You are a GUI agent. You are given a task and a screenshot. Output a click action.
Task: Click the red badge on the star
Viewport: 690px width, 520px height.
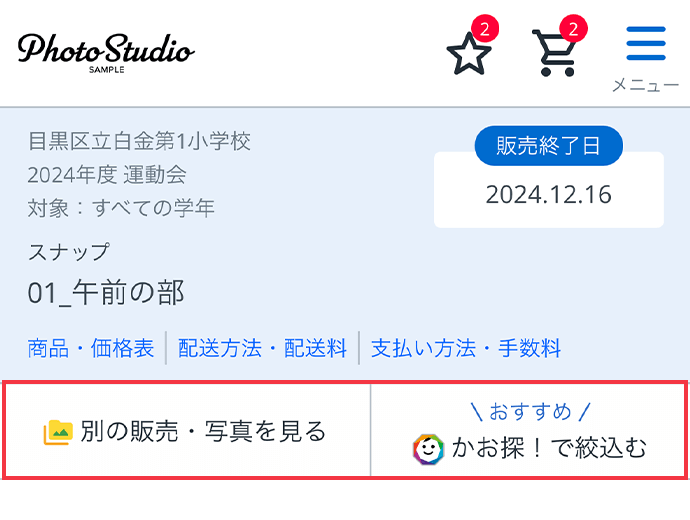[484, 29]
